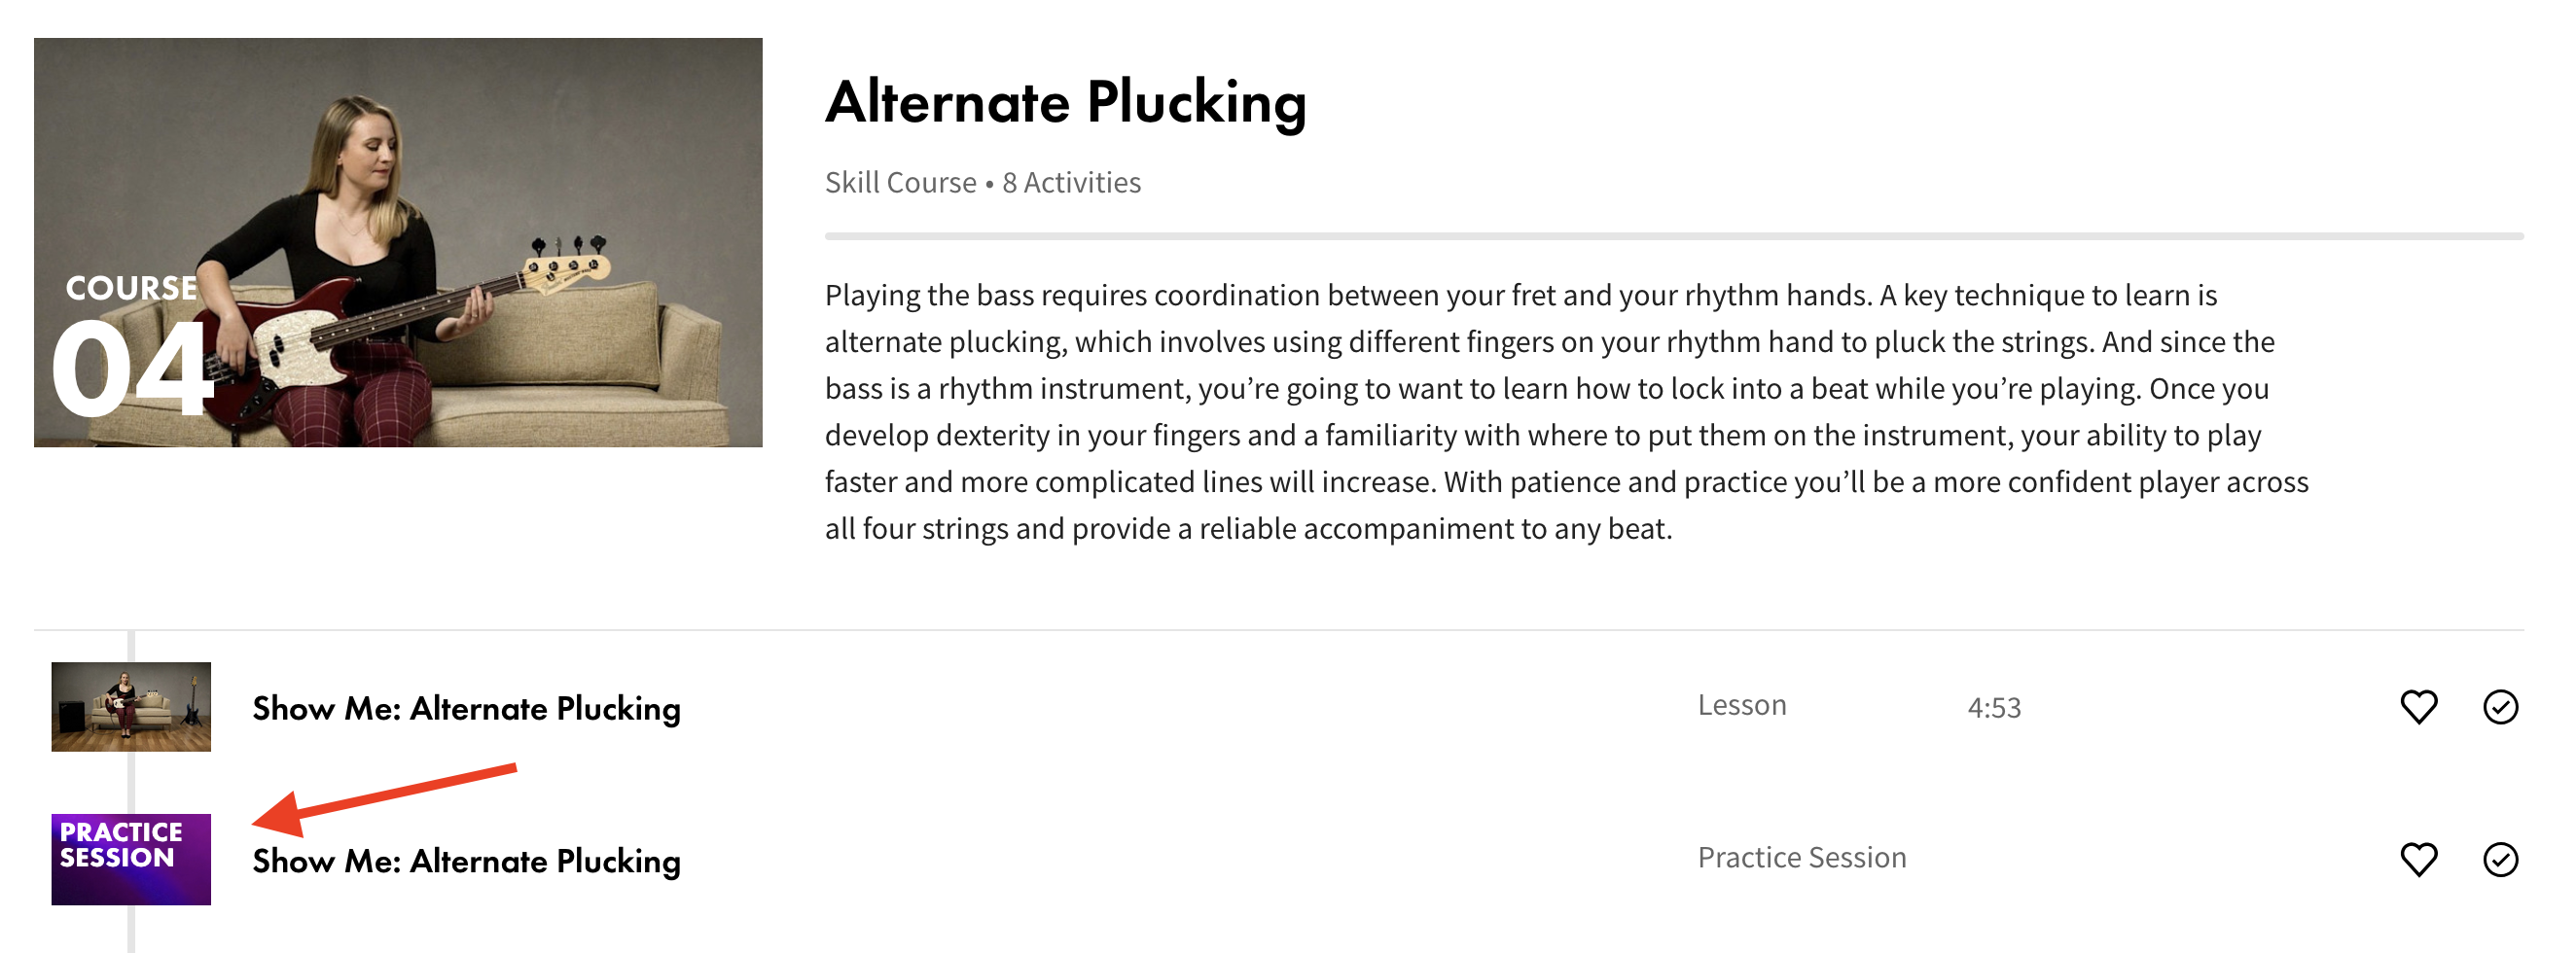Open the Lesson row's Show Me: Alternate Plucking title

[x=466, y=708]
